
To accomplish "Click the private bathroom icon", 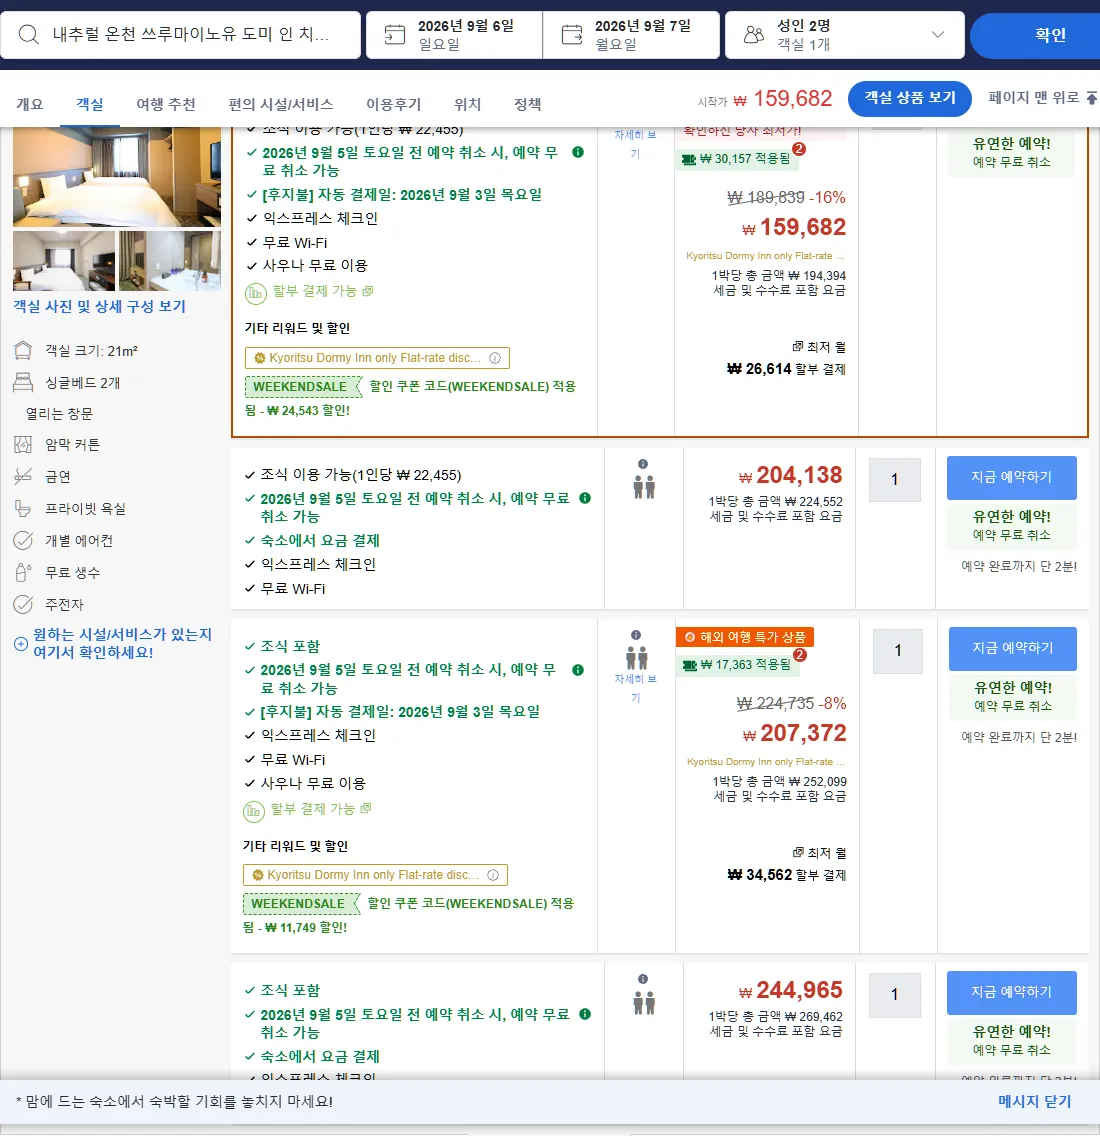I will [x=23, y=509].
